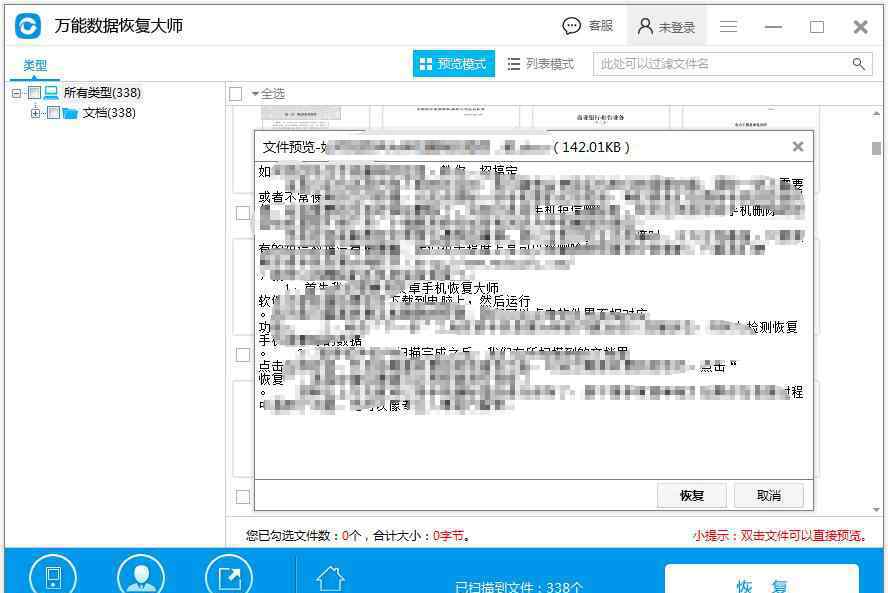Image resolution: width=888 pixels, height=593 pixels.
Task: Click the large 恢复 button in bottom bar
Action: (x=762, y=580)
